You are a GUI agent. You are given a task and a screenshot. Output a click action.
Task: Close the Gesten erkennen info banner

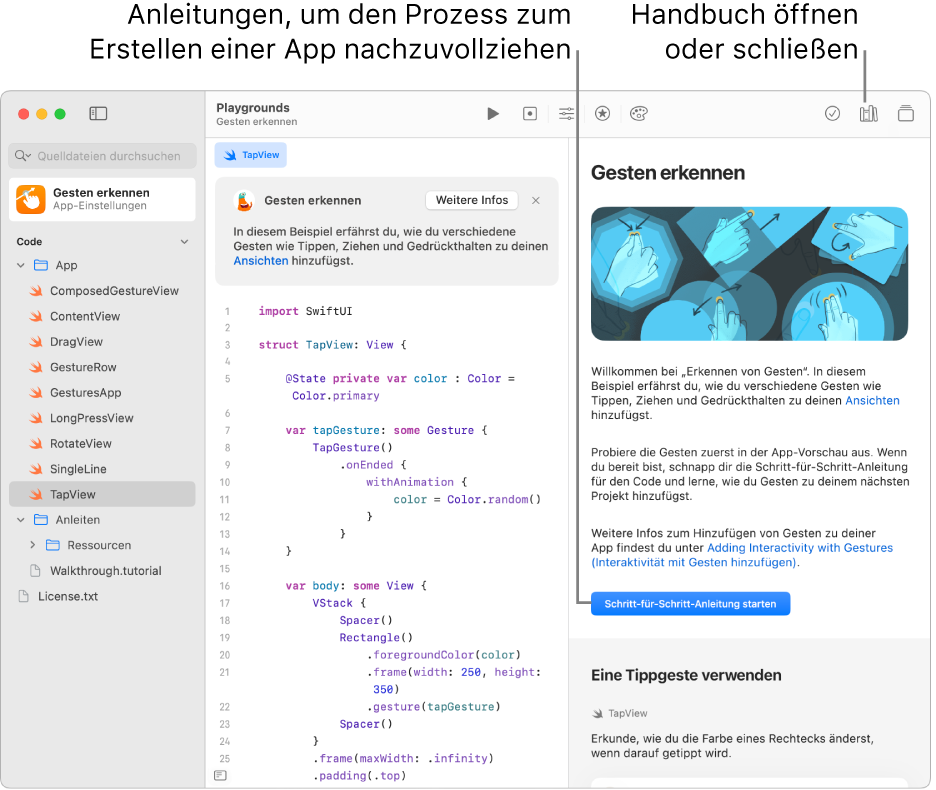coord(535,201)
